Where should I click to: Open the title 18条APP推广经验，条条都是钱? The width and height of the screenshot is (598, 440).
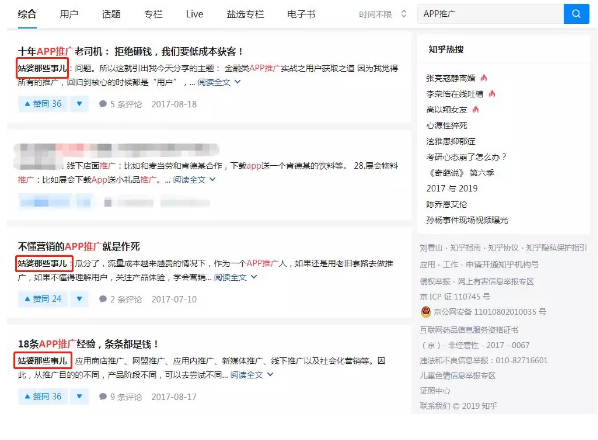point(88,344)
